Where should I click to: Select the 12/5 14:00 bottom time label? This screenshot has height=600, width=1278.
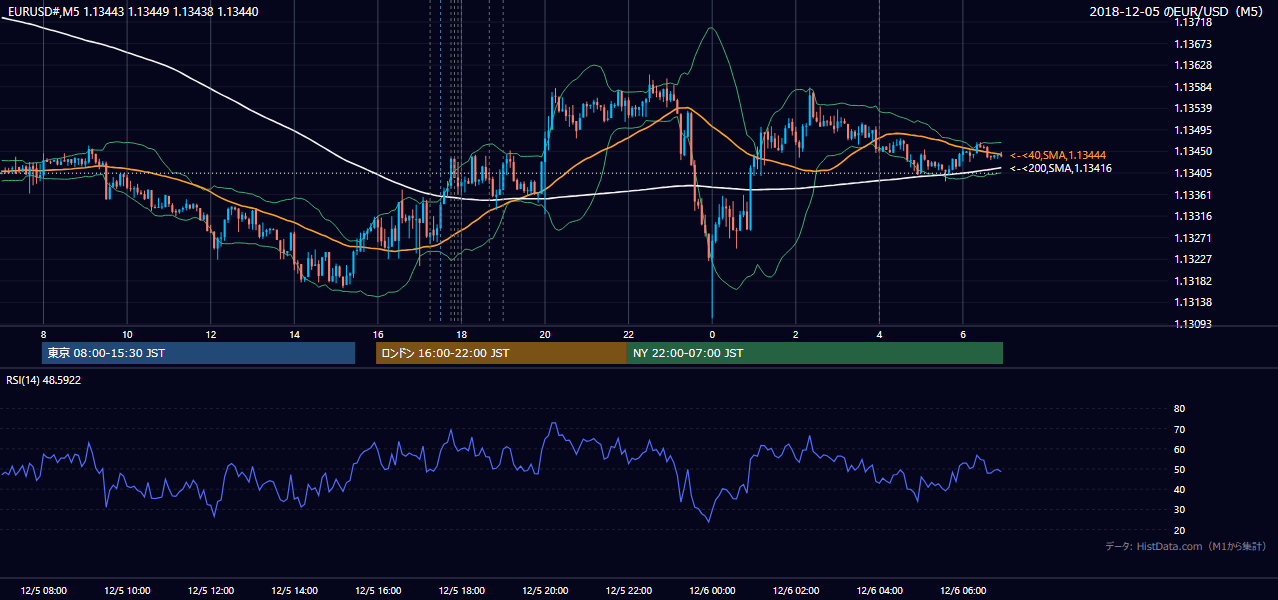pos(294,591)
